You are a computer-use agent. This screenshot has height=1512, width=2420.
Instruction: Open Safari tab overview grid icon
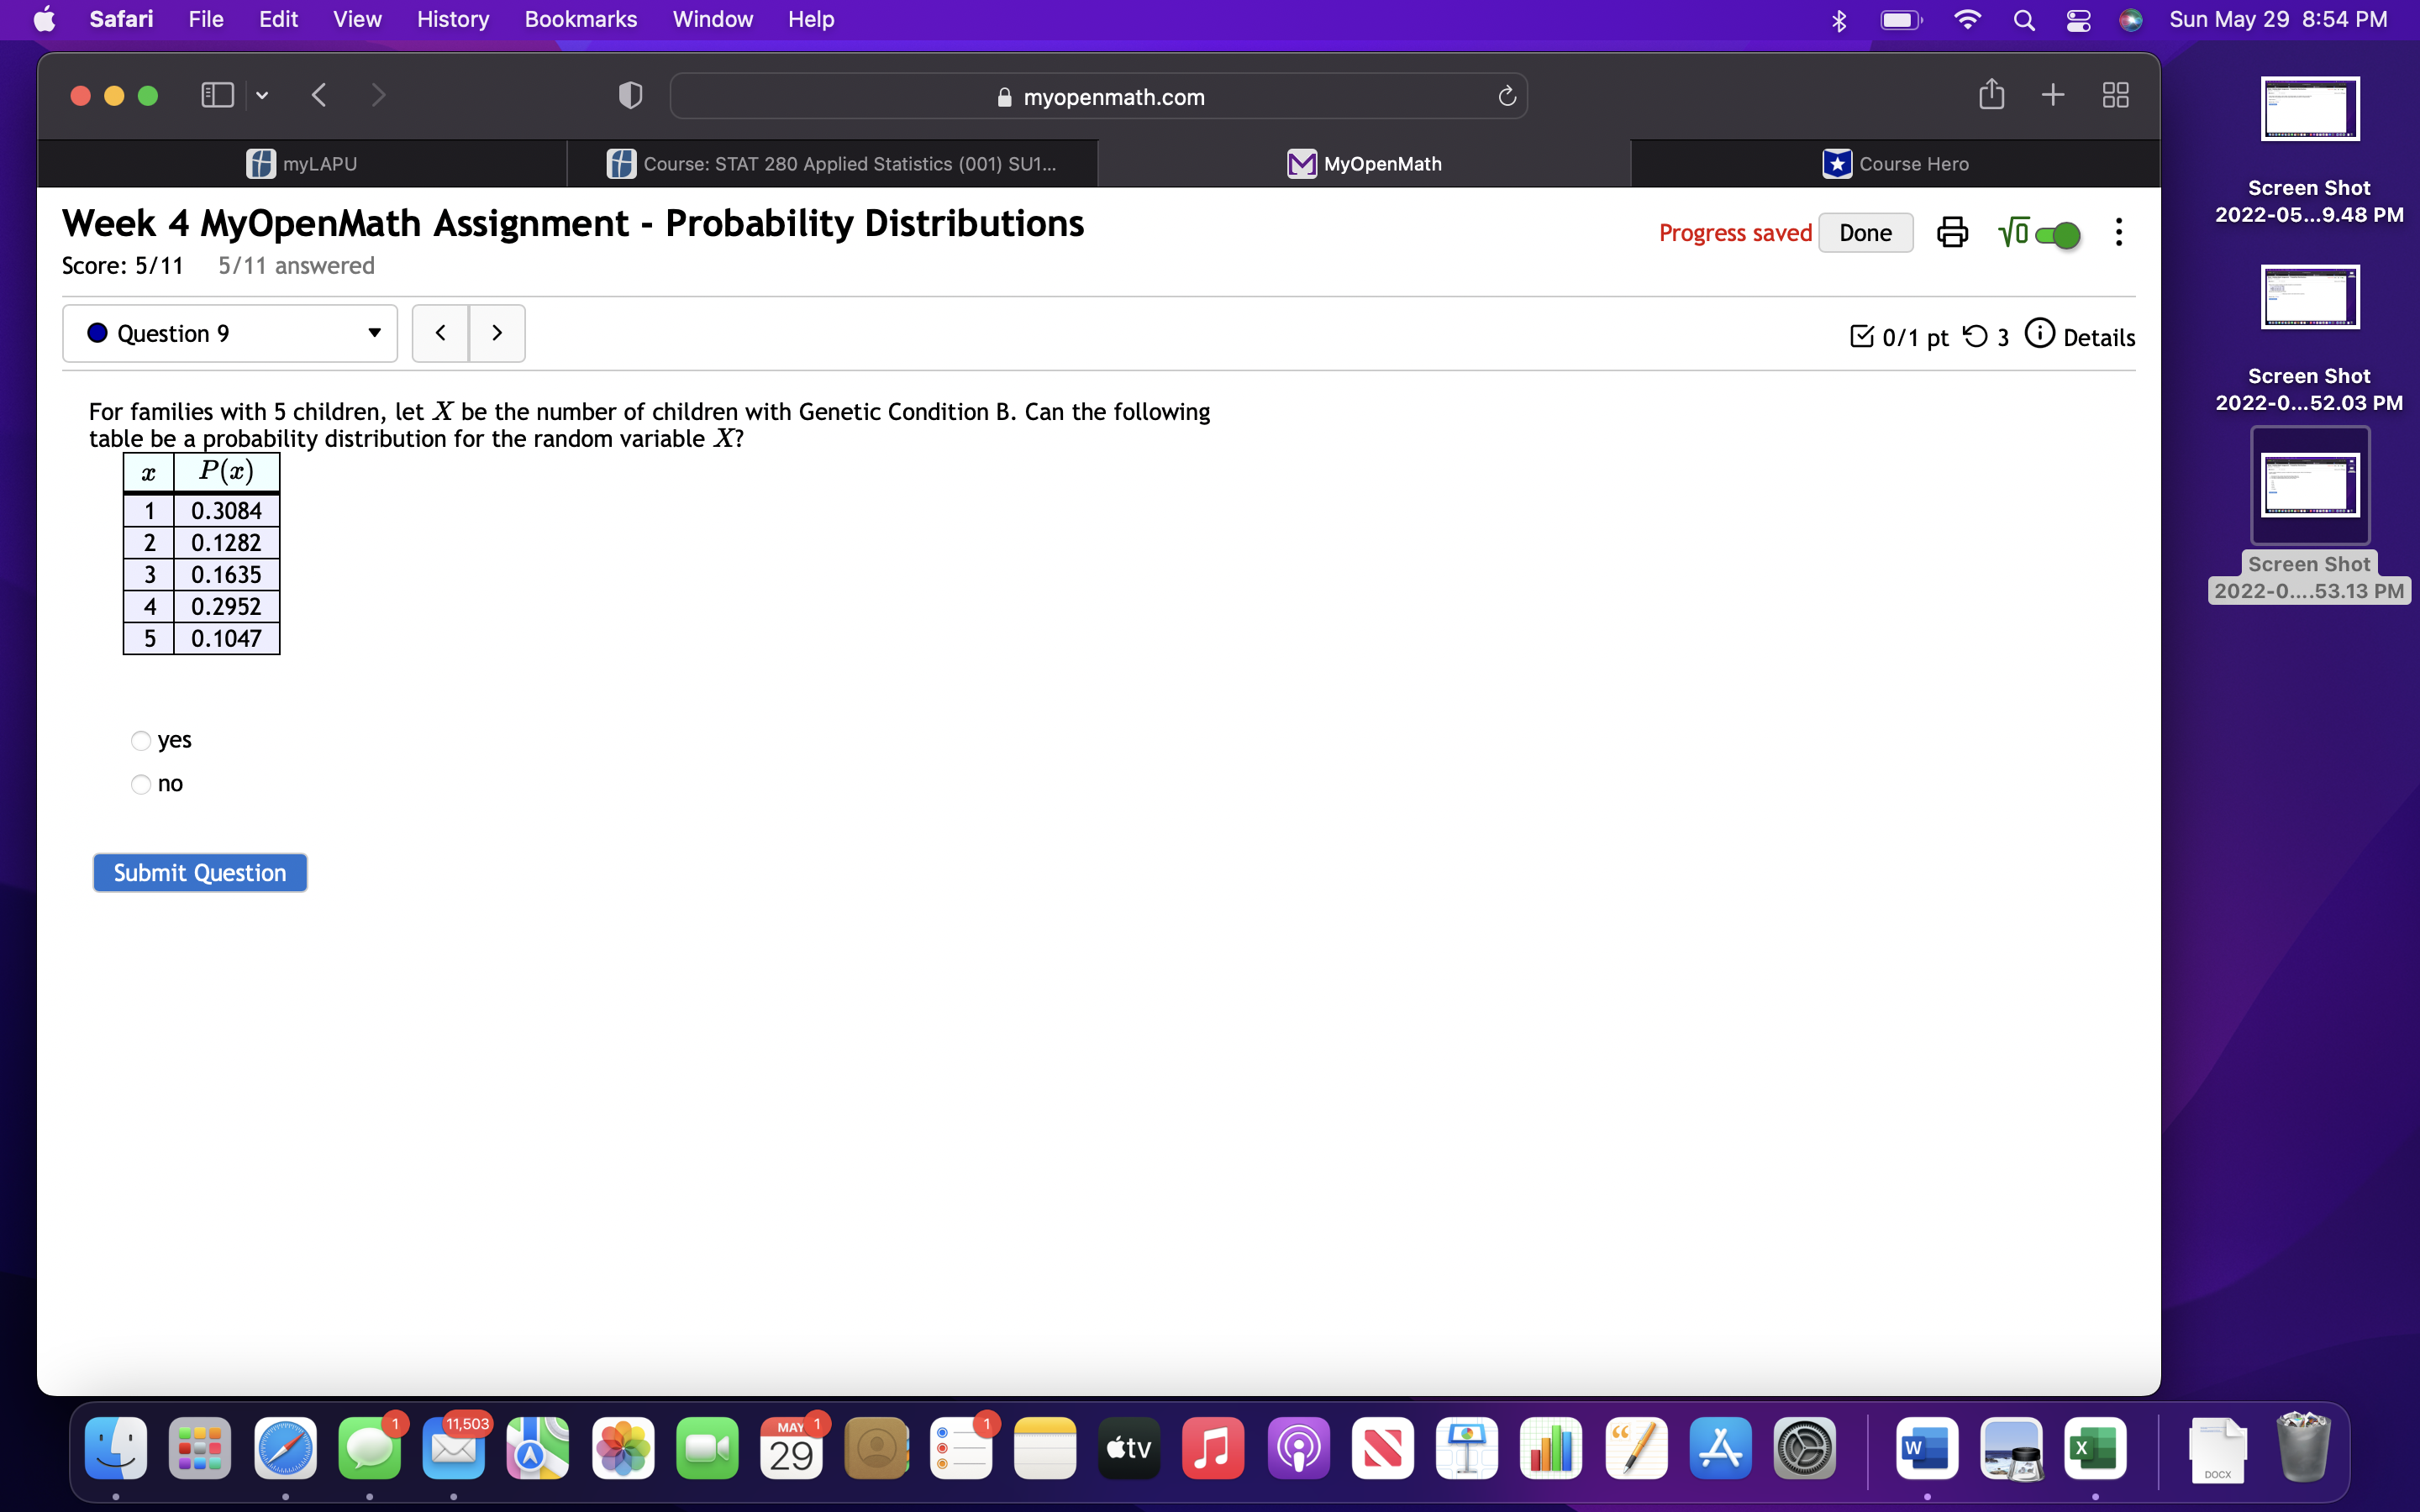click(x=2115, y=95)
